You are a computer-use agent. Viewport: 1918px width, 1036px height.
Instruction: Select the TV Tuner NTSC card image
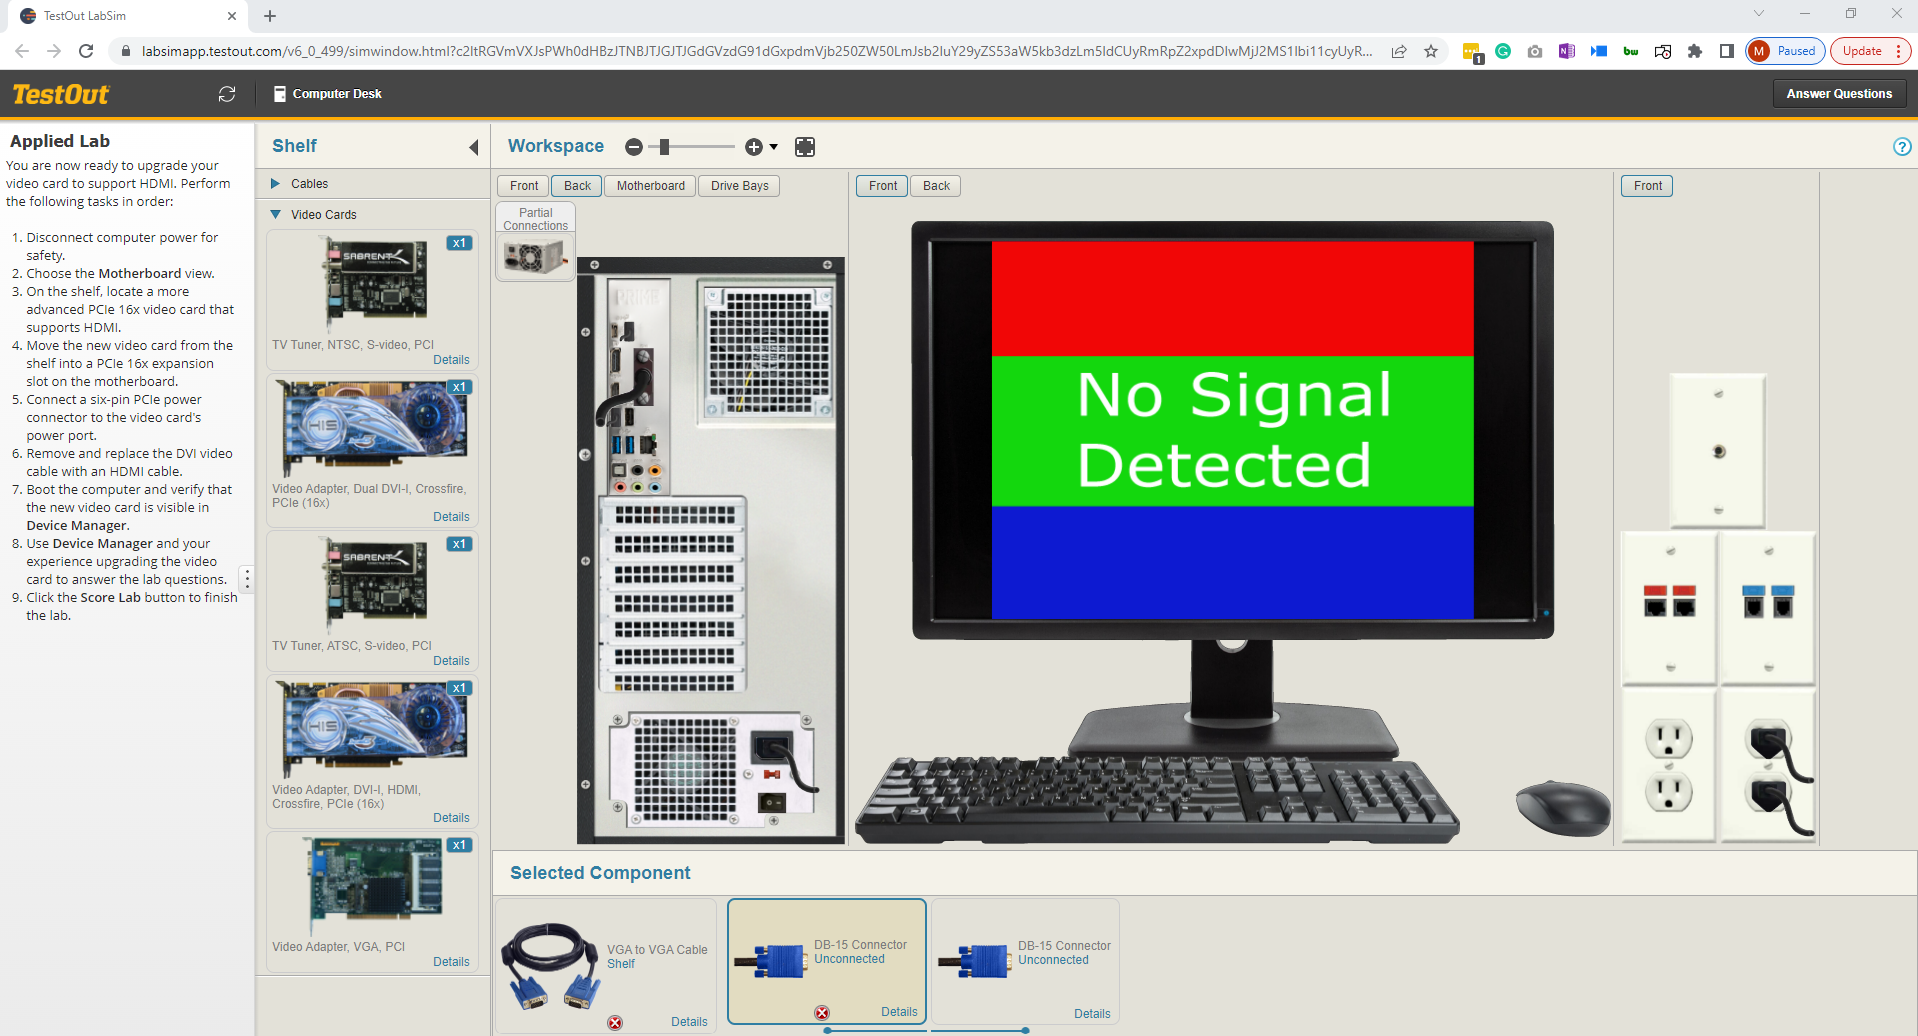pos(374,284)
